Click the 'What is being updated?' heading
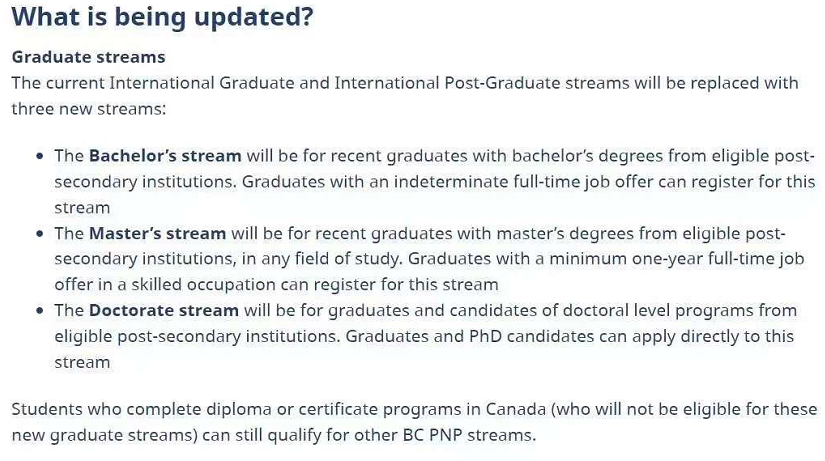The height and width of the screenshot is (461, 825). click(163, 17)
